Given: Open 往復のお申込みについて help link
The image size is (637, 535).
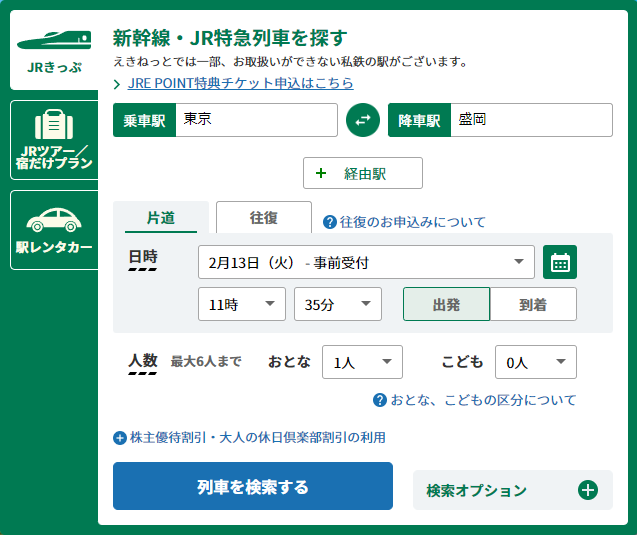Looking at the screenshot, I should pos(413,222).
